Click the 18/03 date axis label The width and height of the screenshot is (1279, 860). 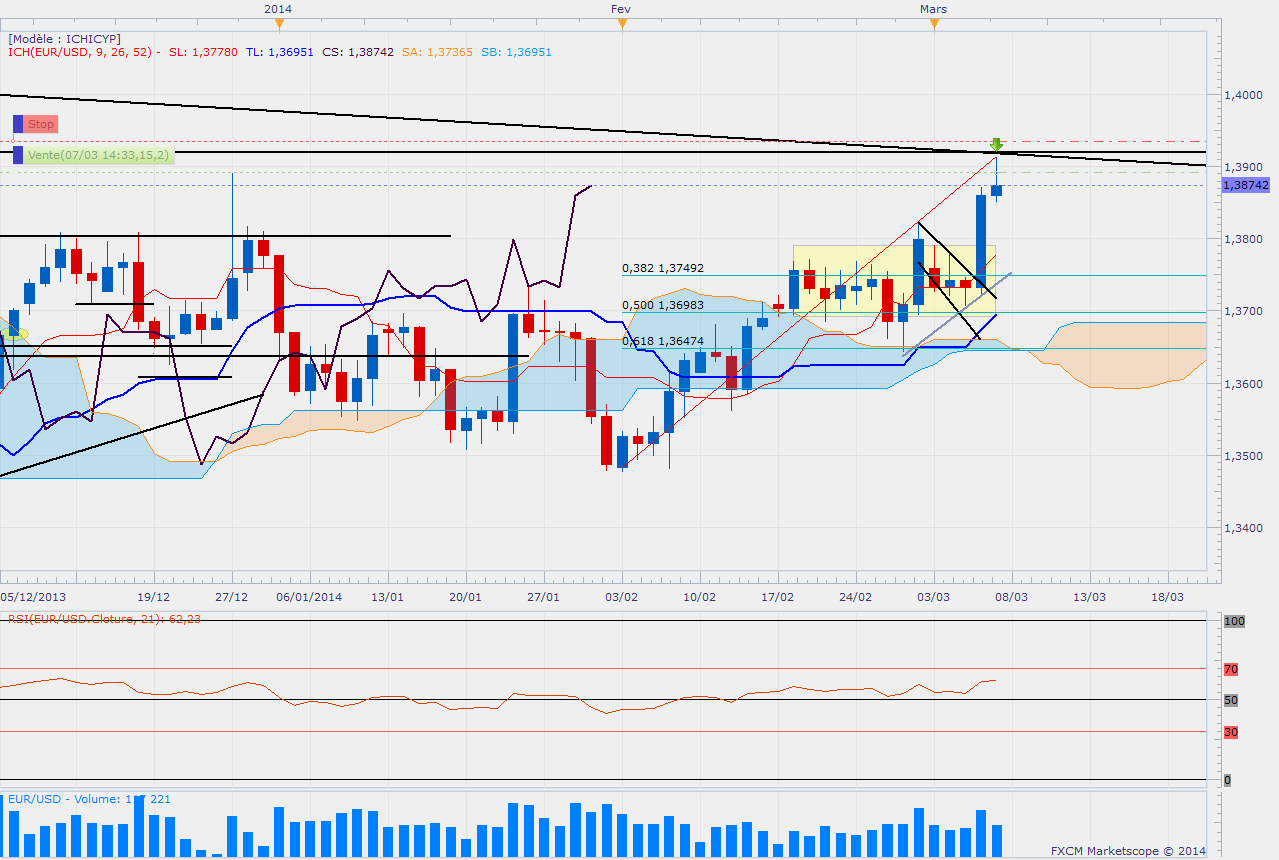[x=1167, y=596]
